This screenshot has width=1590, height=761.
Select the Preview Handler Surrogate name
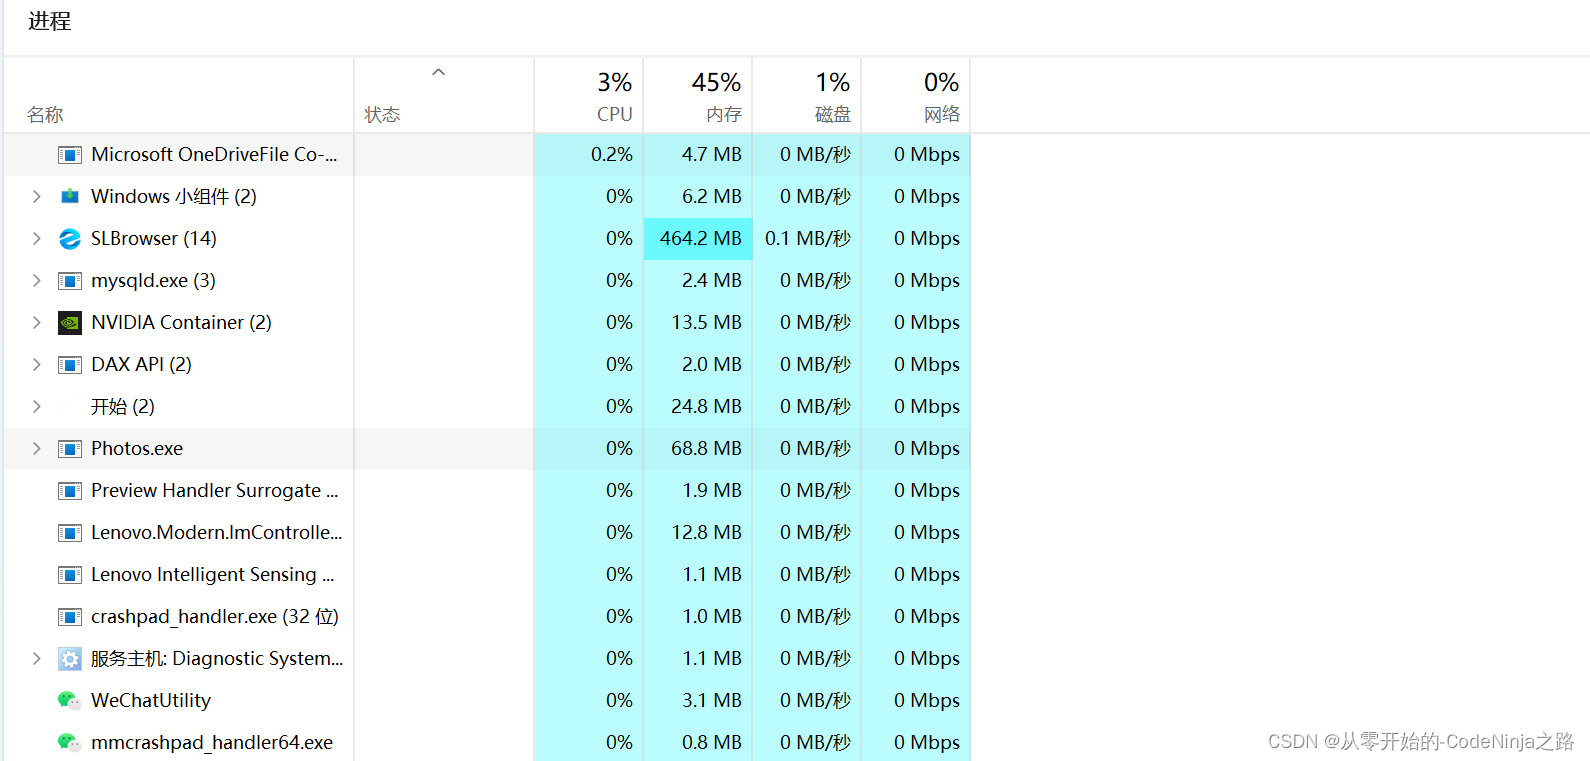click(215, 491)
